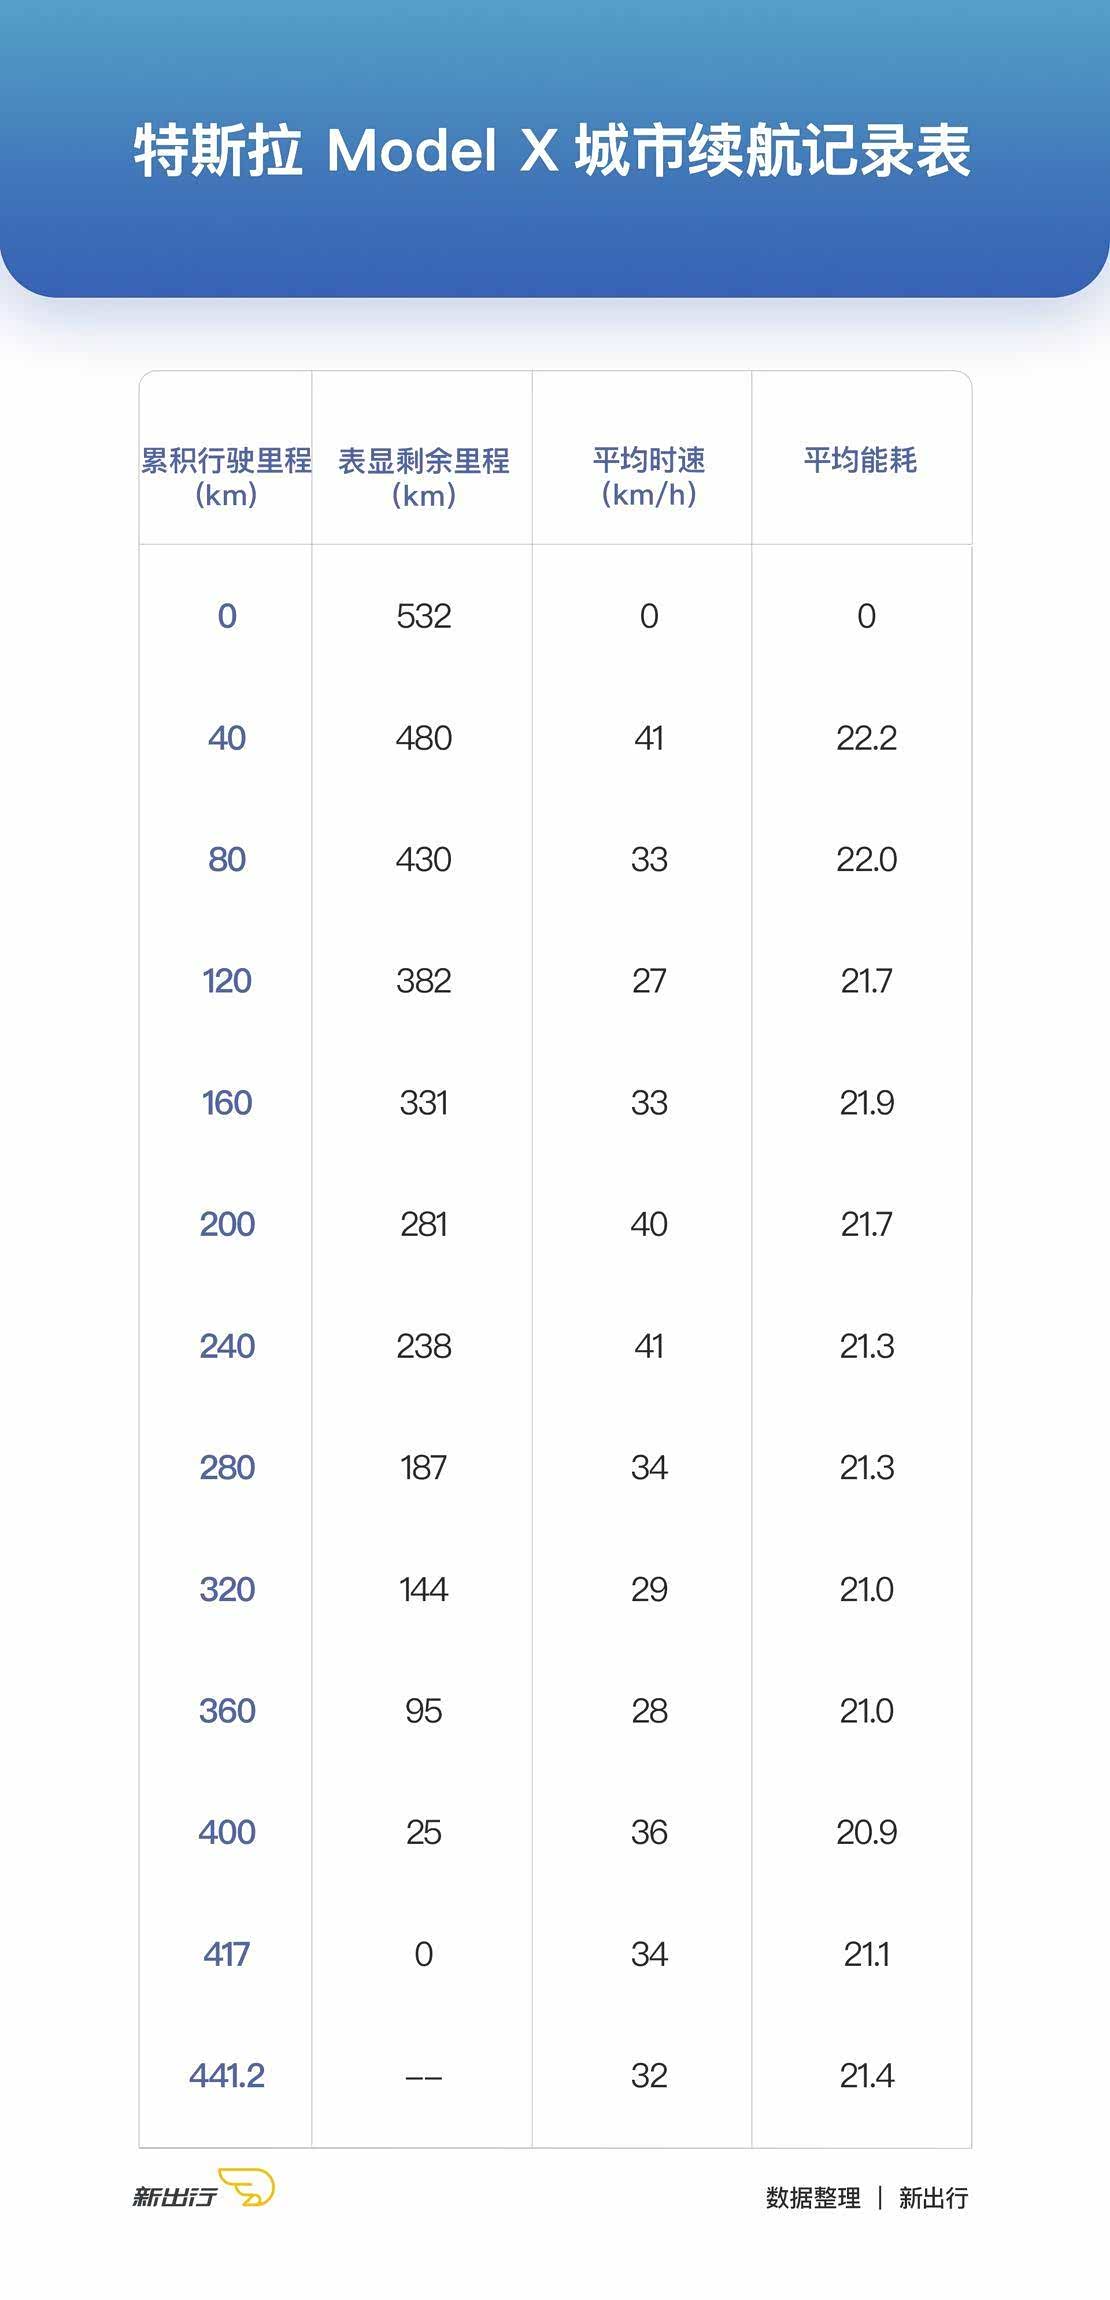The height and width of the screenshot is (2300, 1110).
Task: Click the 新出行 text at bottom right
Action: click(933, 2198)
